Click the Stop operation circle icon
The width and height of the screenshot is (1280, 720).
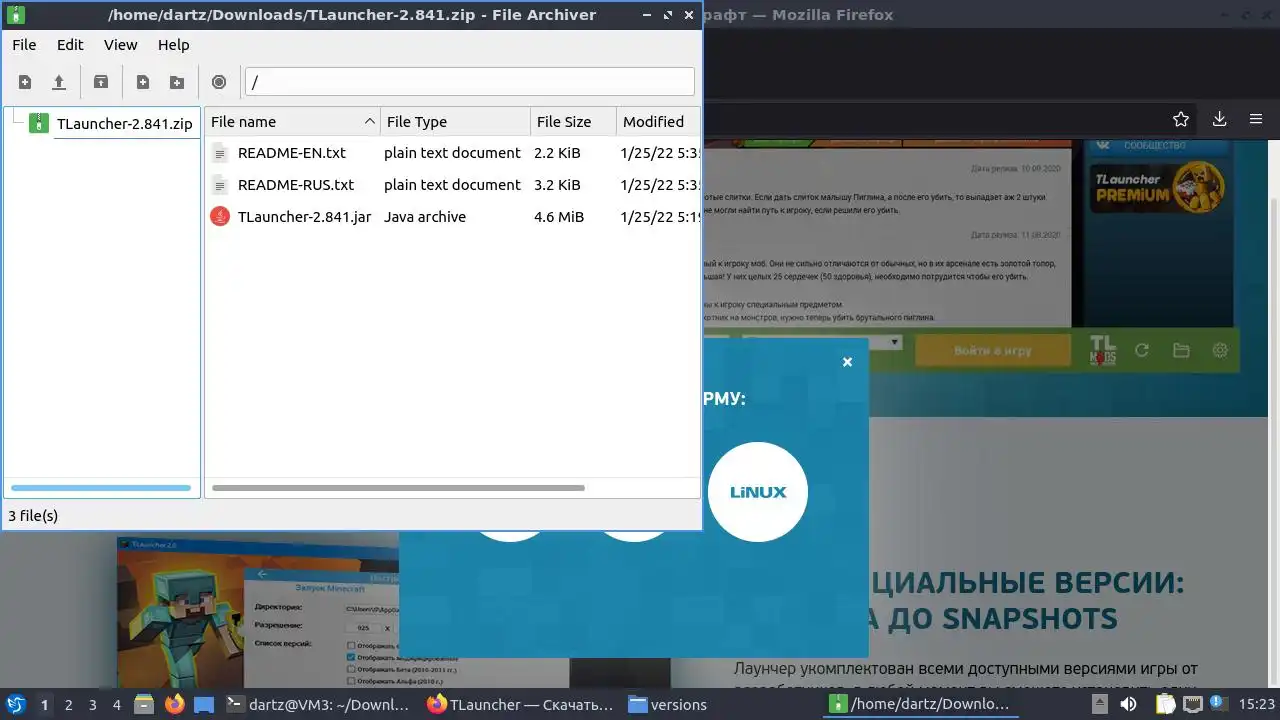219,82
